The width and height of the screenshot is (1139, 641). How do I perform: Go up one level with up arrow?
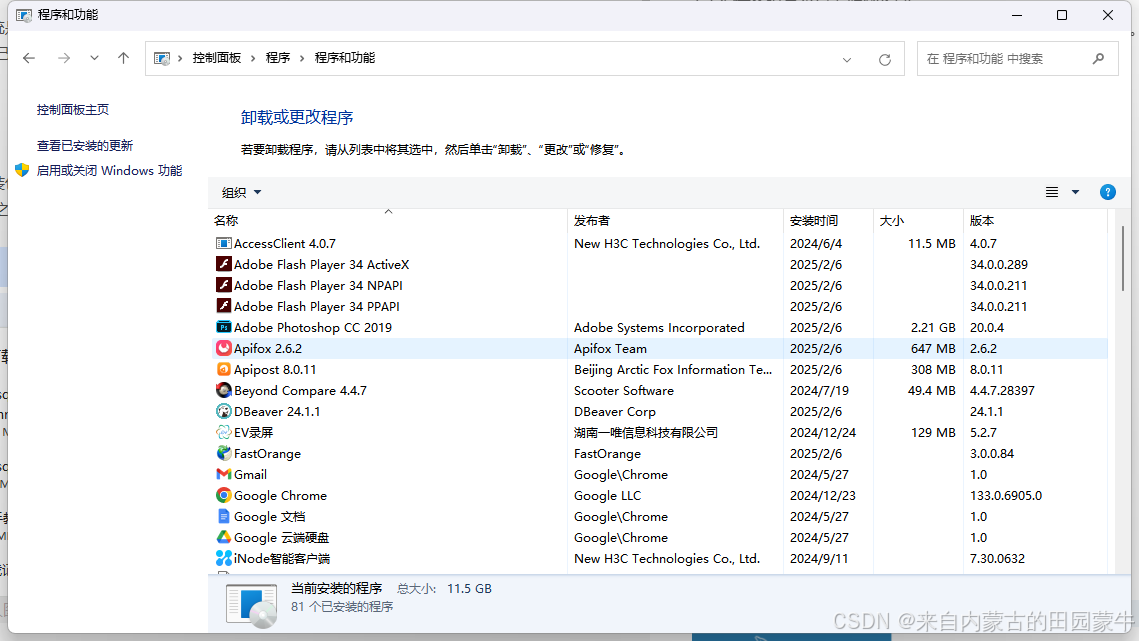coord(123,58)
